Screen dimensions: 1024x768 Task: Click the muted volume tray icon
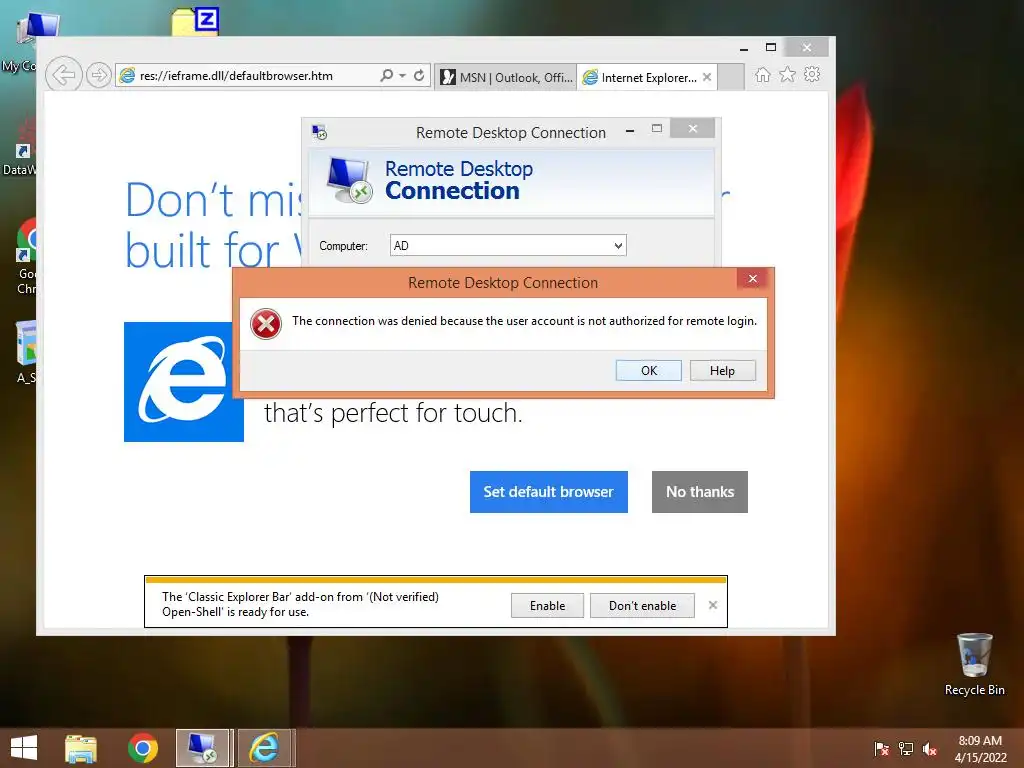[x=930, y=749]
